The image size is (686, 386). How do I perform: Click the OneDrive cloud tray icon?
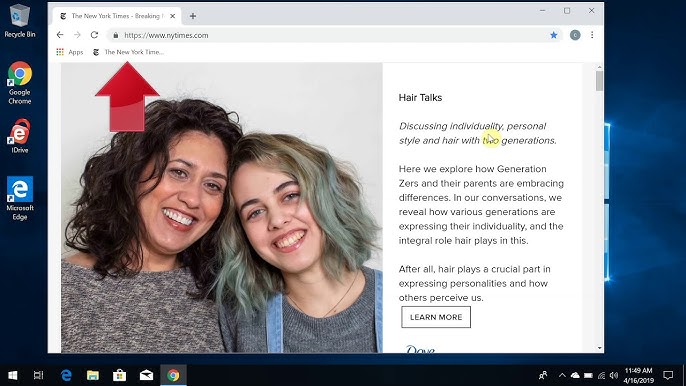tap(575, 375)
